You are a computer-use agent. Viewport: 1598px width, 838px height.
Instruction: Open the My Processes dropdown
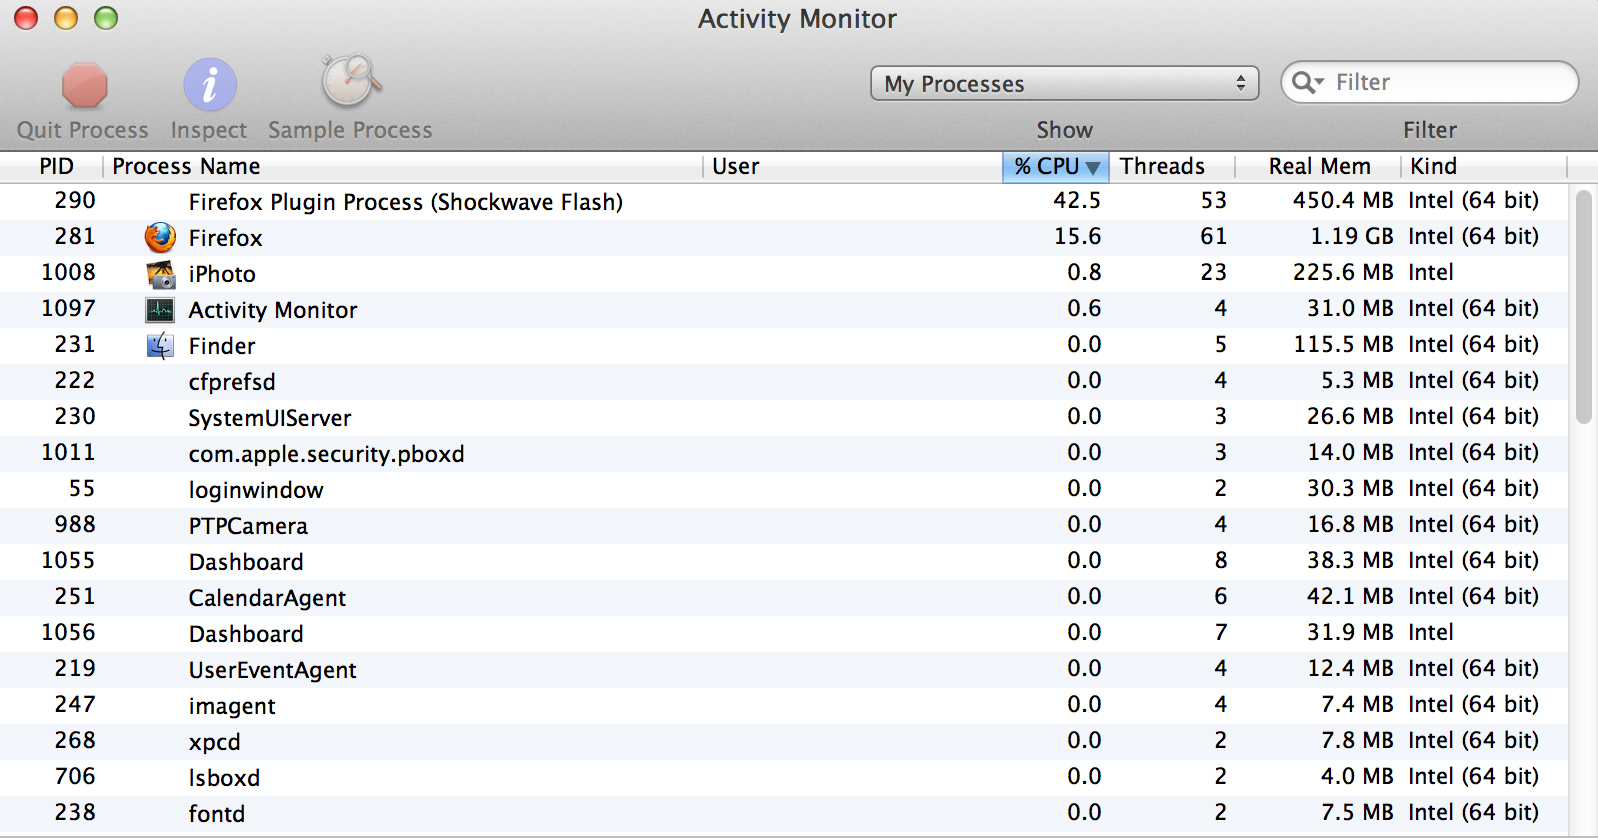[1065, 83]
